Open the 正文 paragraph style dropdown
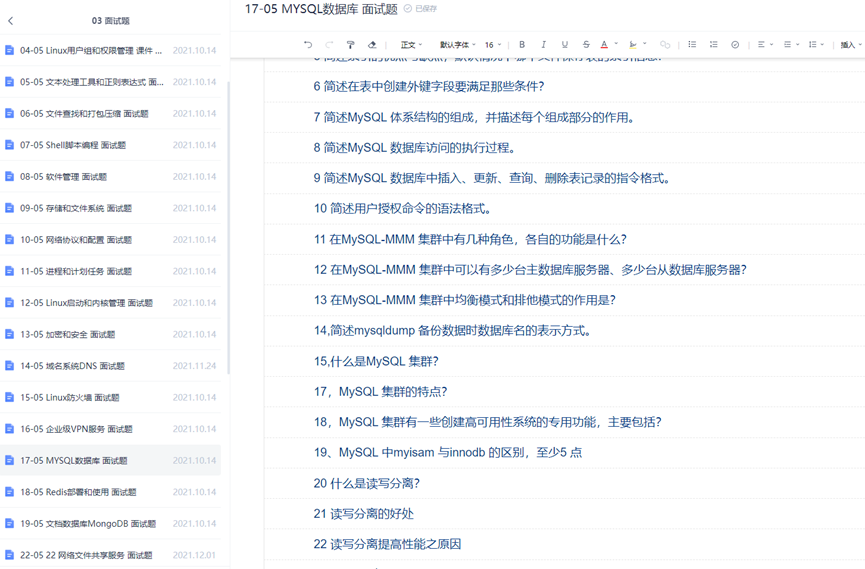 (x=411, y=45)
